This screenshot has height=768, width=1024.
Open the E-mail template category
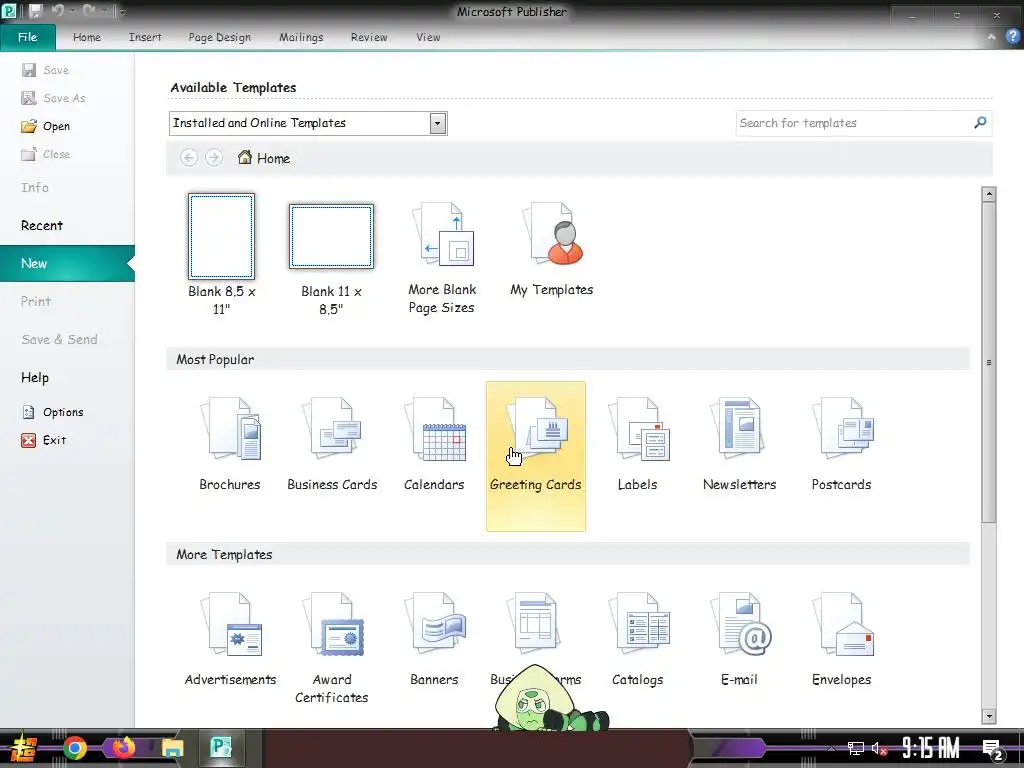pyautogui.click(x=739, y=639)
